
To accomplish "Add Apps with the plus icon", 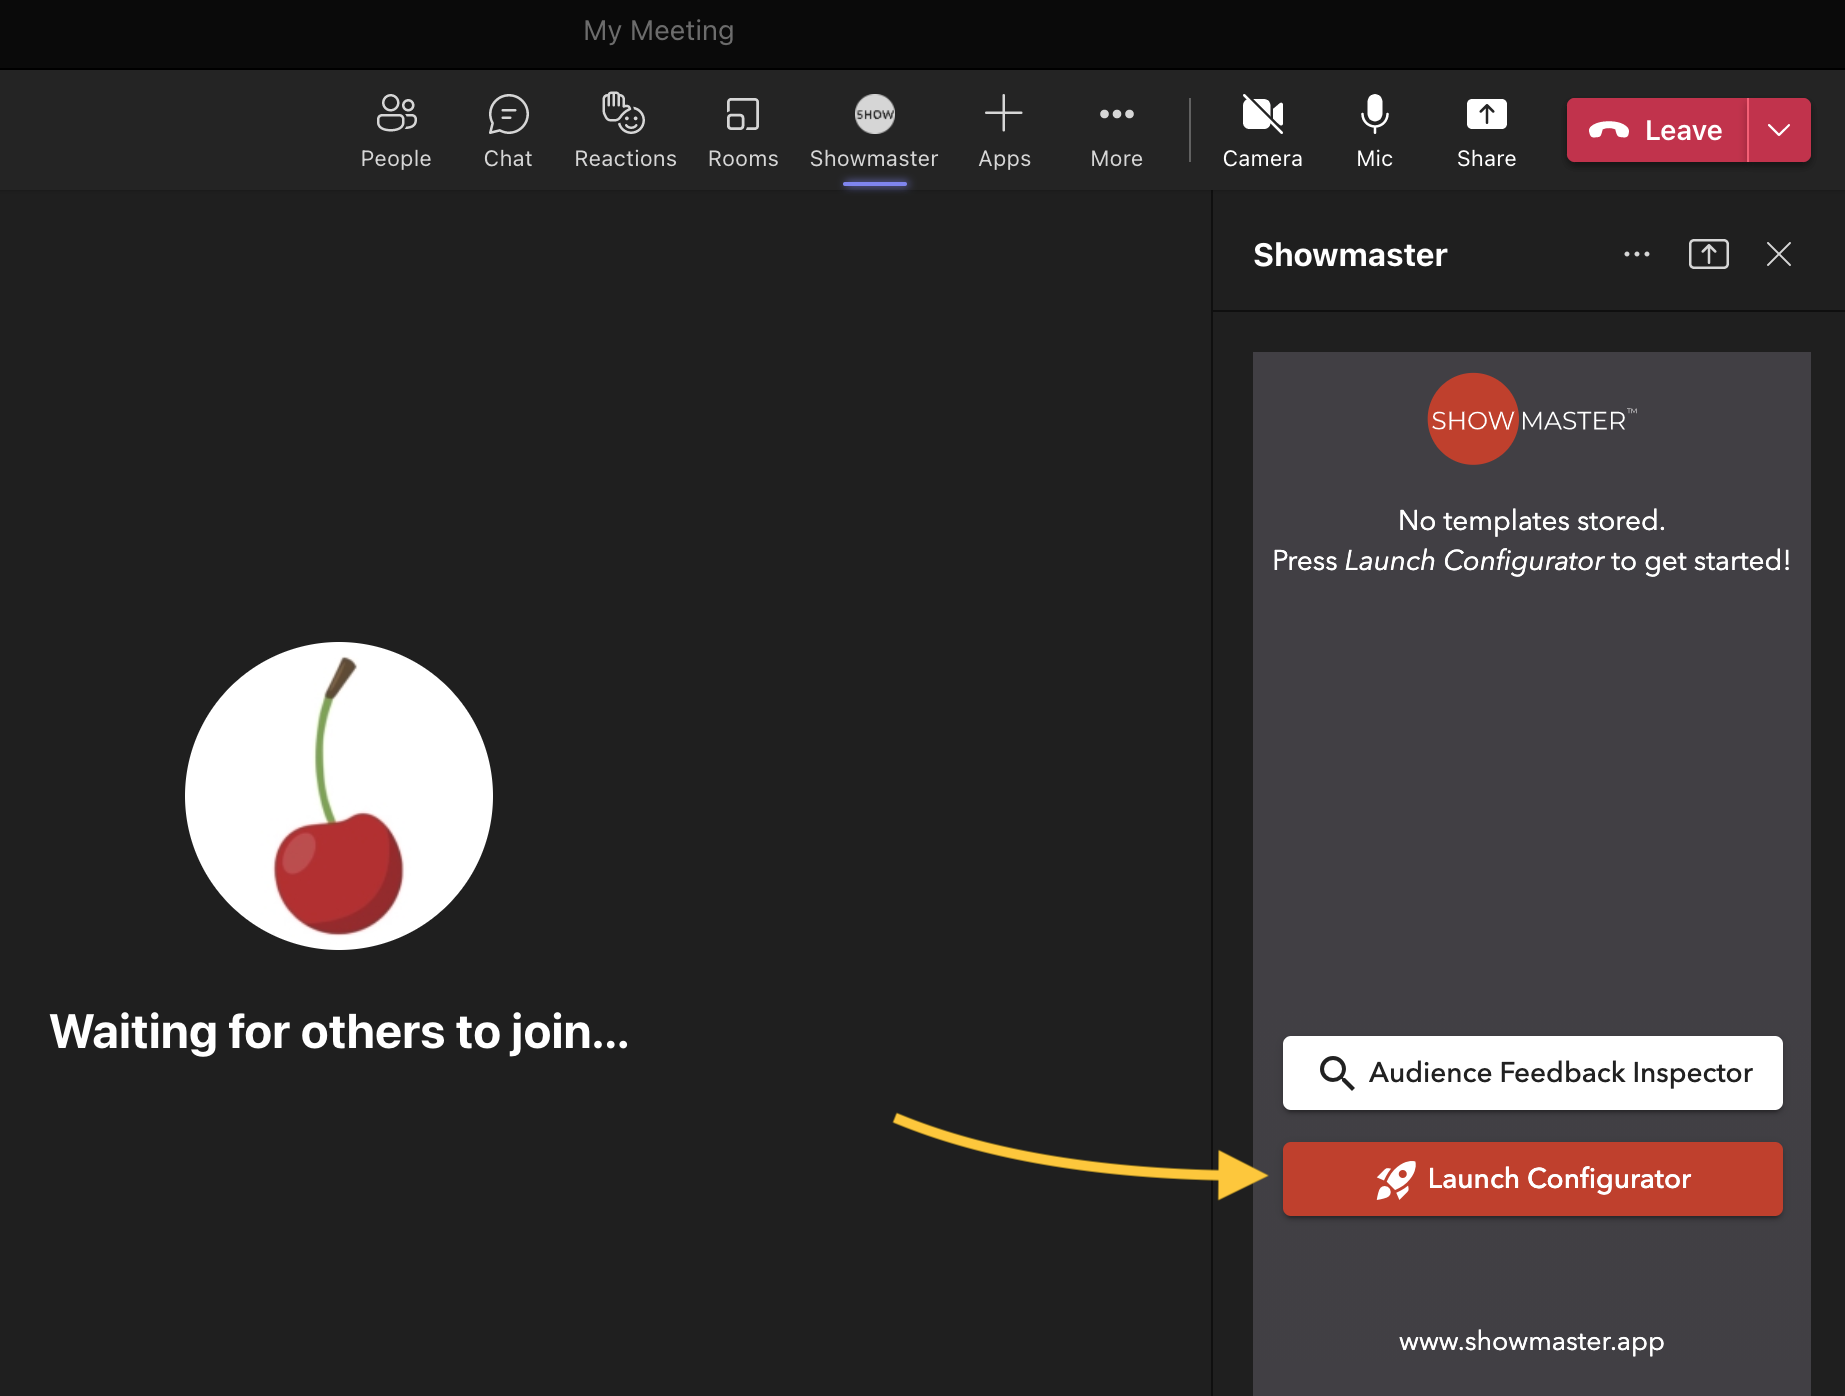I will [x=1004, y=130].
